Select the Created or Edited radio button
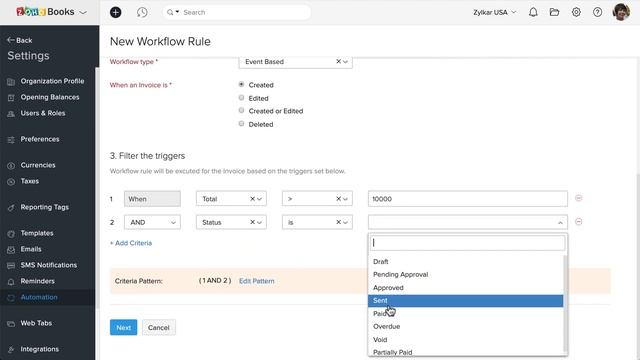The image size is (640, 360). (241, 111)
